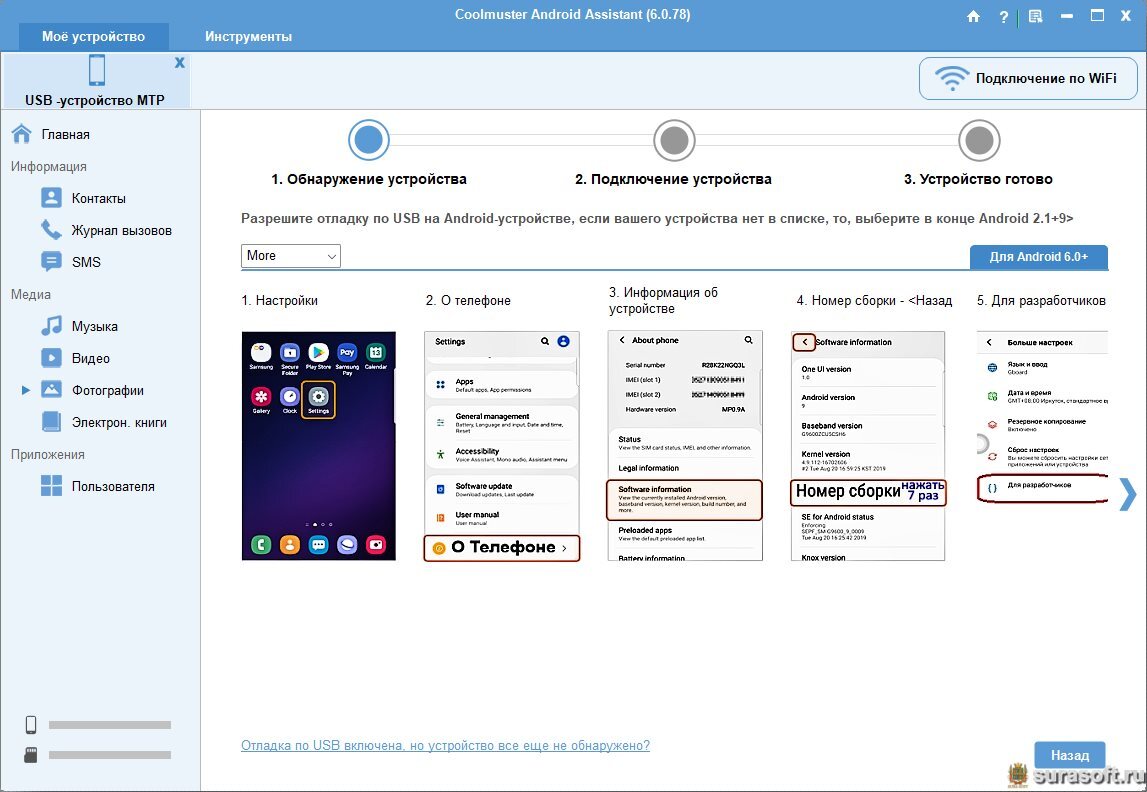Open Фотографии photos icon

(51, 390)
